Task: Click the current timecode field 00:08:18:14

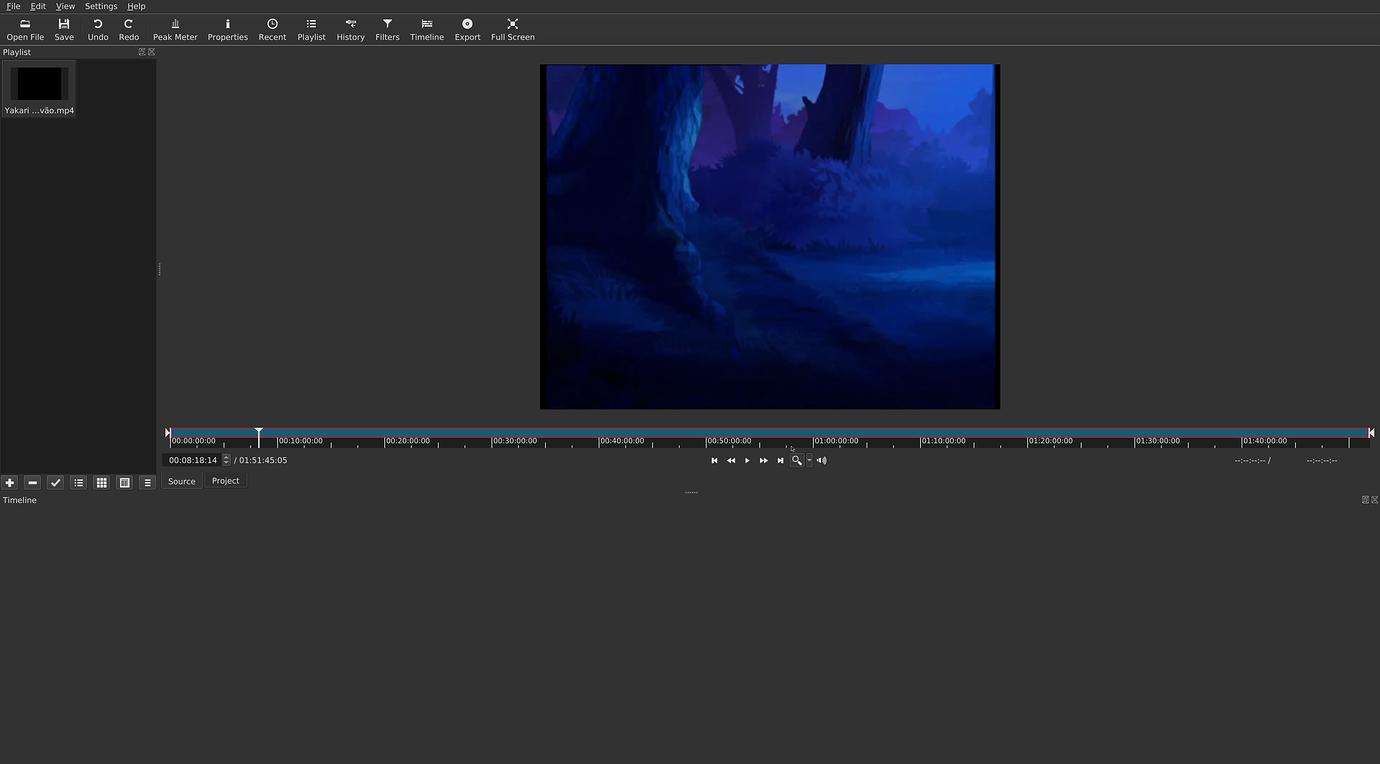Action: 193,460
